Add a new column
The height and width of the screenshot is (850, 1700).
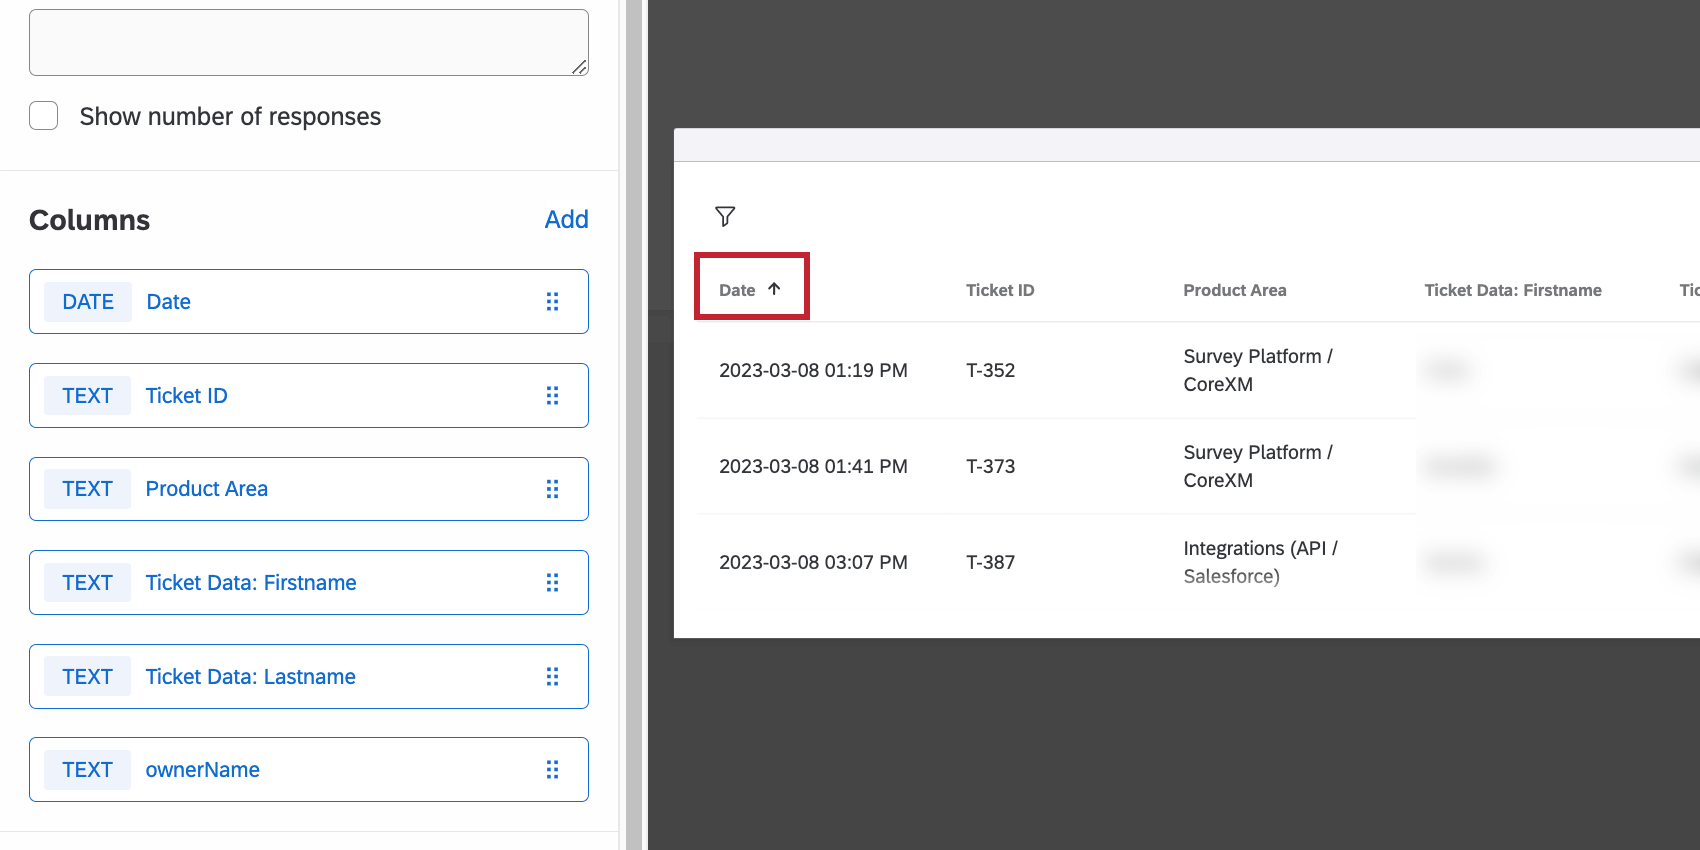566,219
